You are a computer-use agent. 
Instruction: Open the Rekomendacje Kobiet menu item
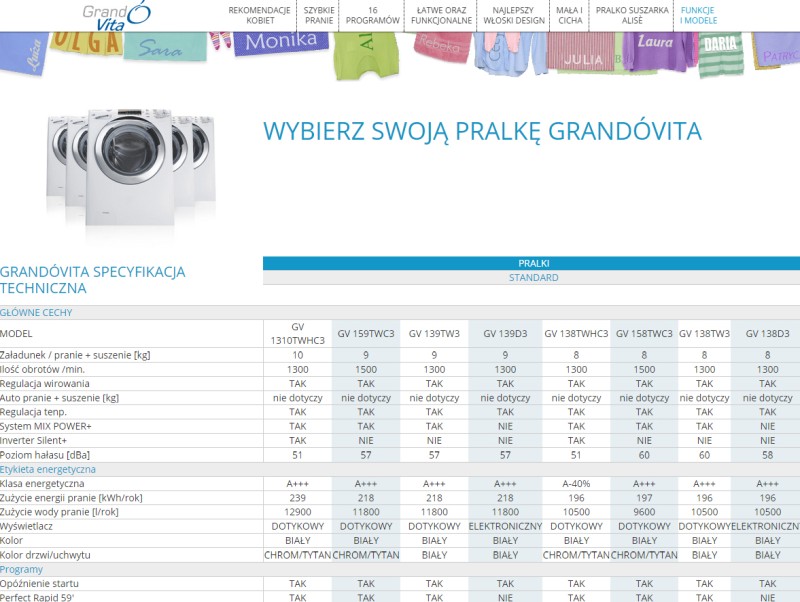(259, 15)
